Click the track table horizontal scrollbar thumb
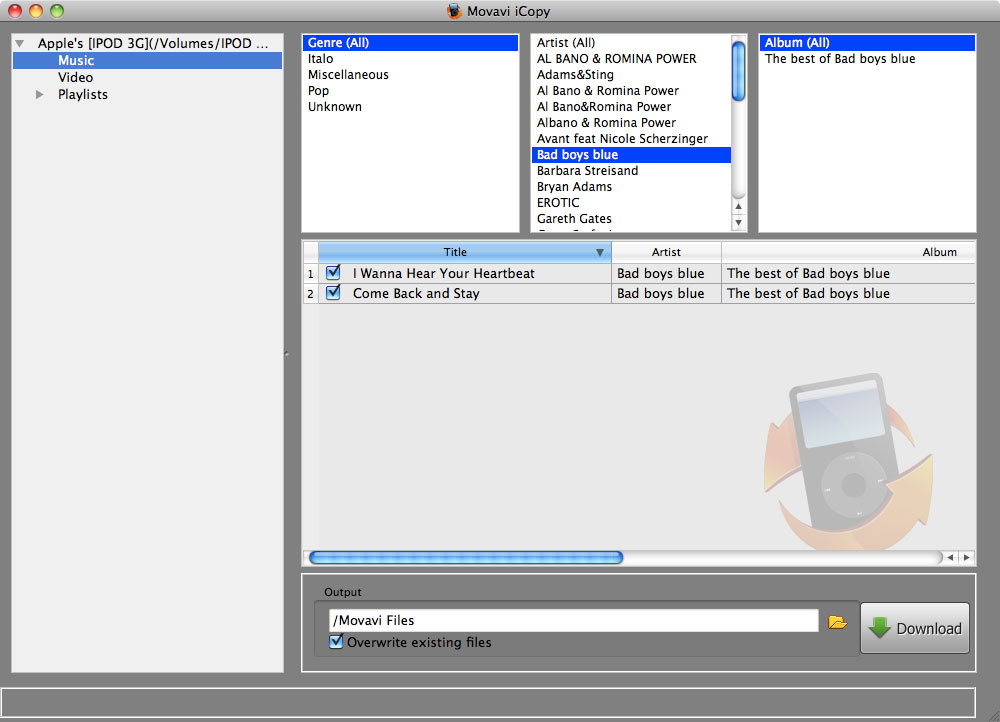 tap(466, 557)
